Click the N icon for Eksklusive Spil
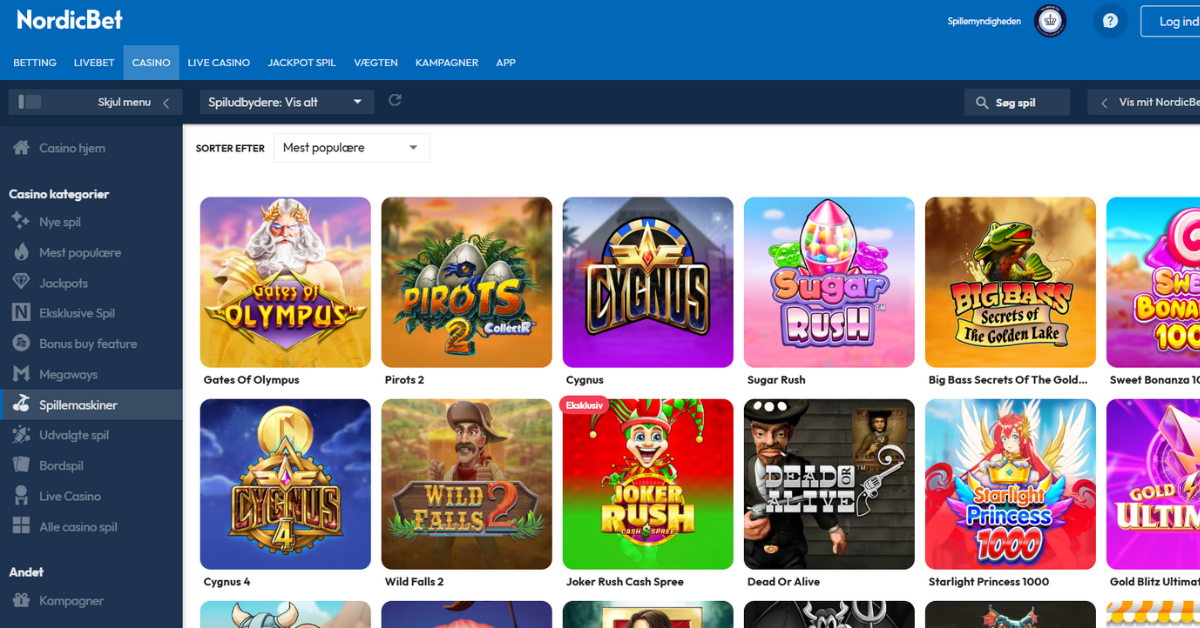The image size is (1200, 628). pos(20,313)
